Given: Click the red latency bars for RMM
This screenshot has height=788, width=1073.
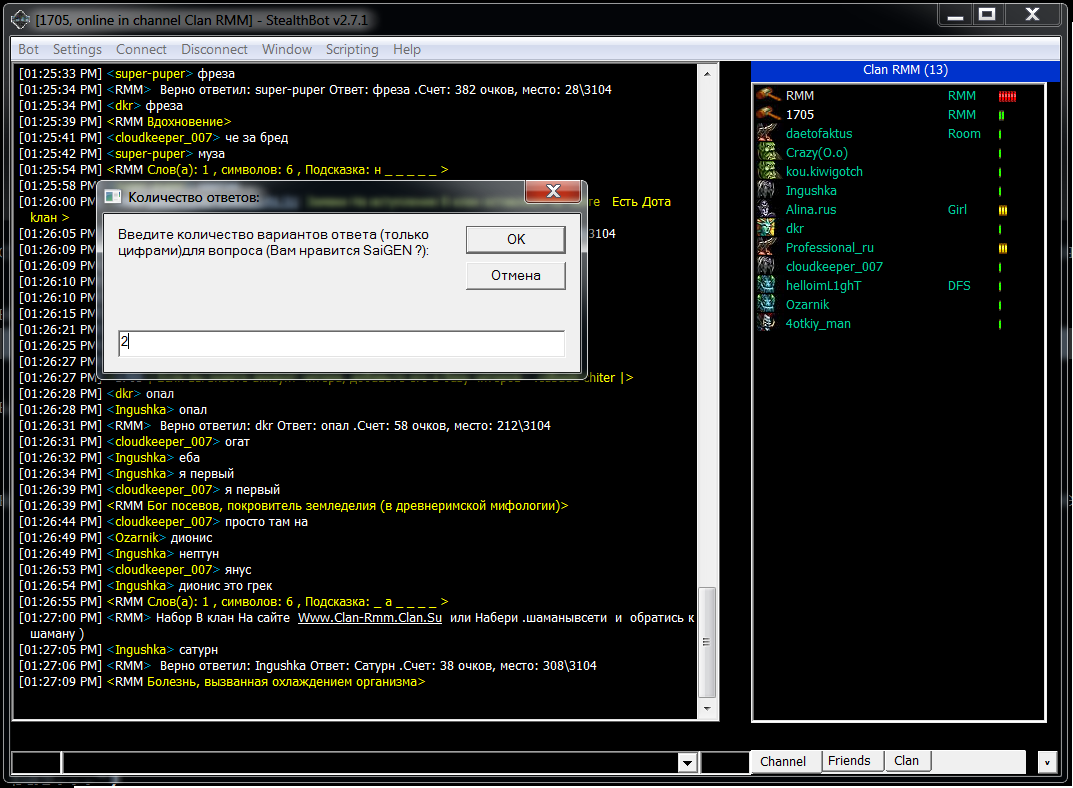Looking at the screenshot, I should click(1007, 97).
